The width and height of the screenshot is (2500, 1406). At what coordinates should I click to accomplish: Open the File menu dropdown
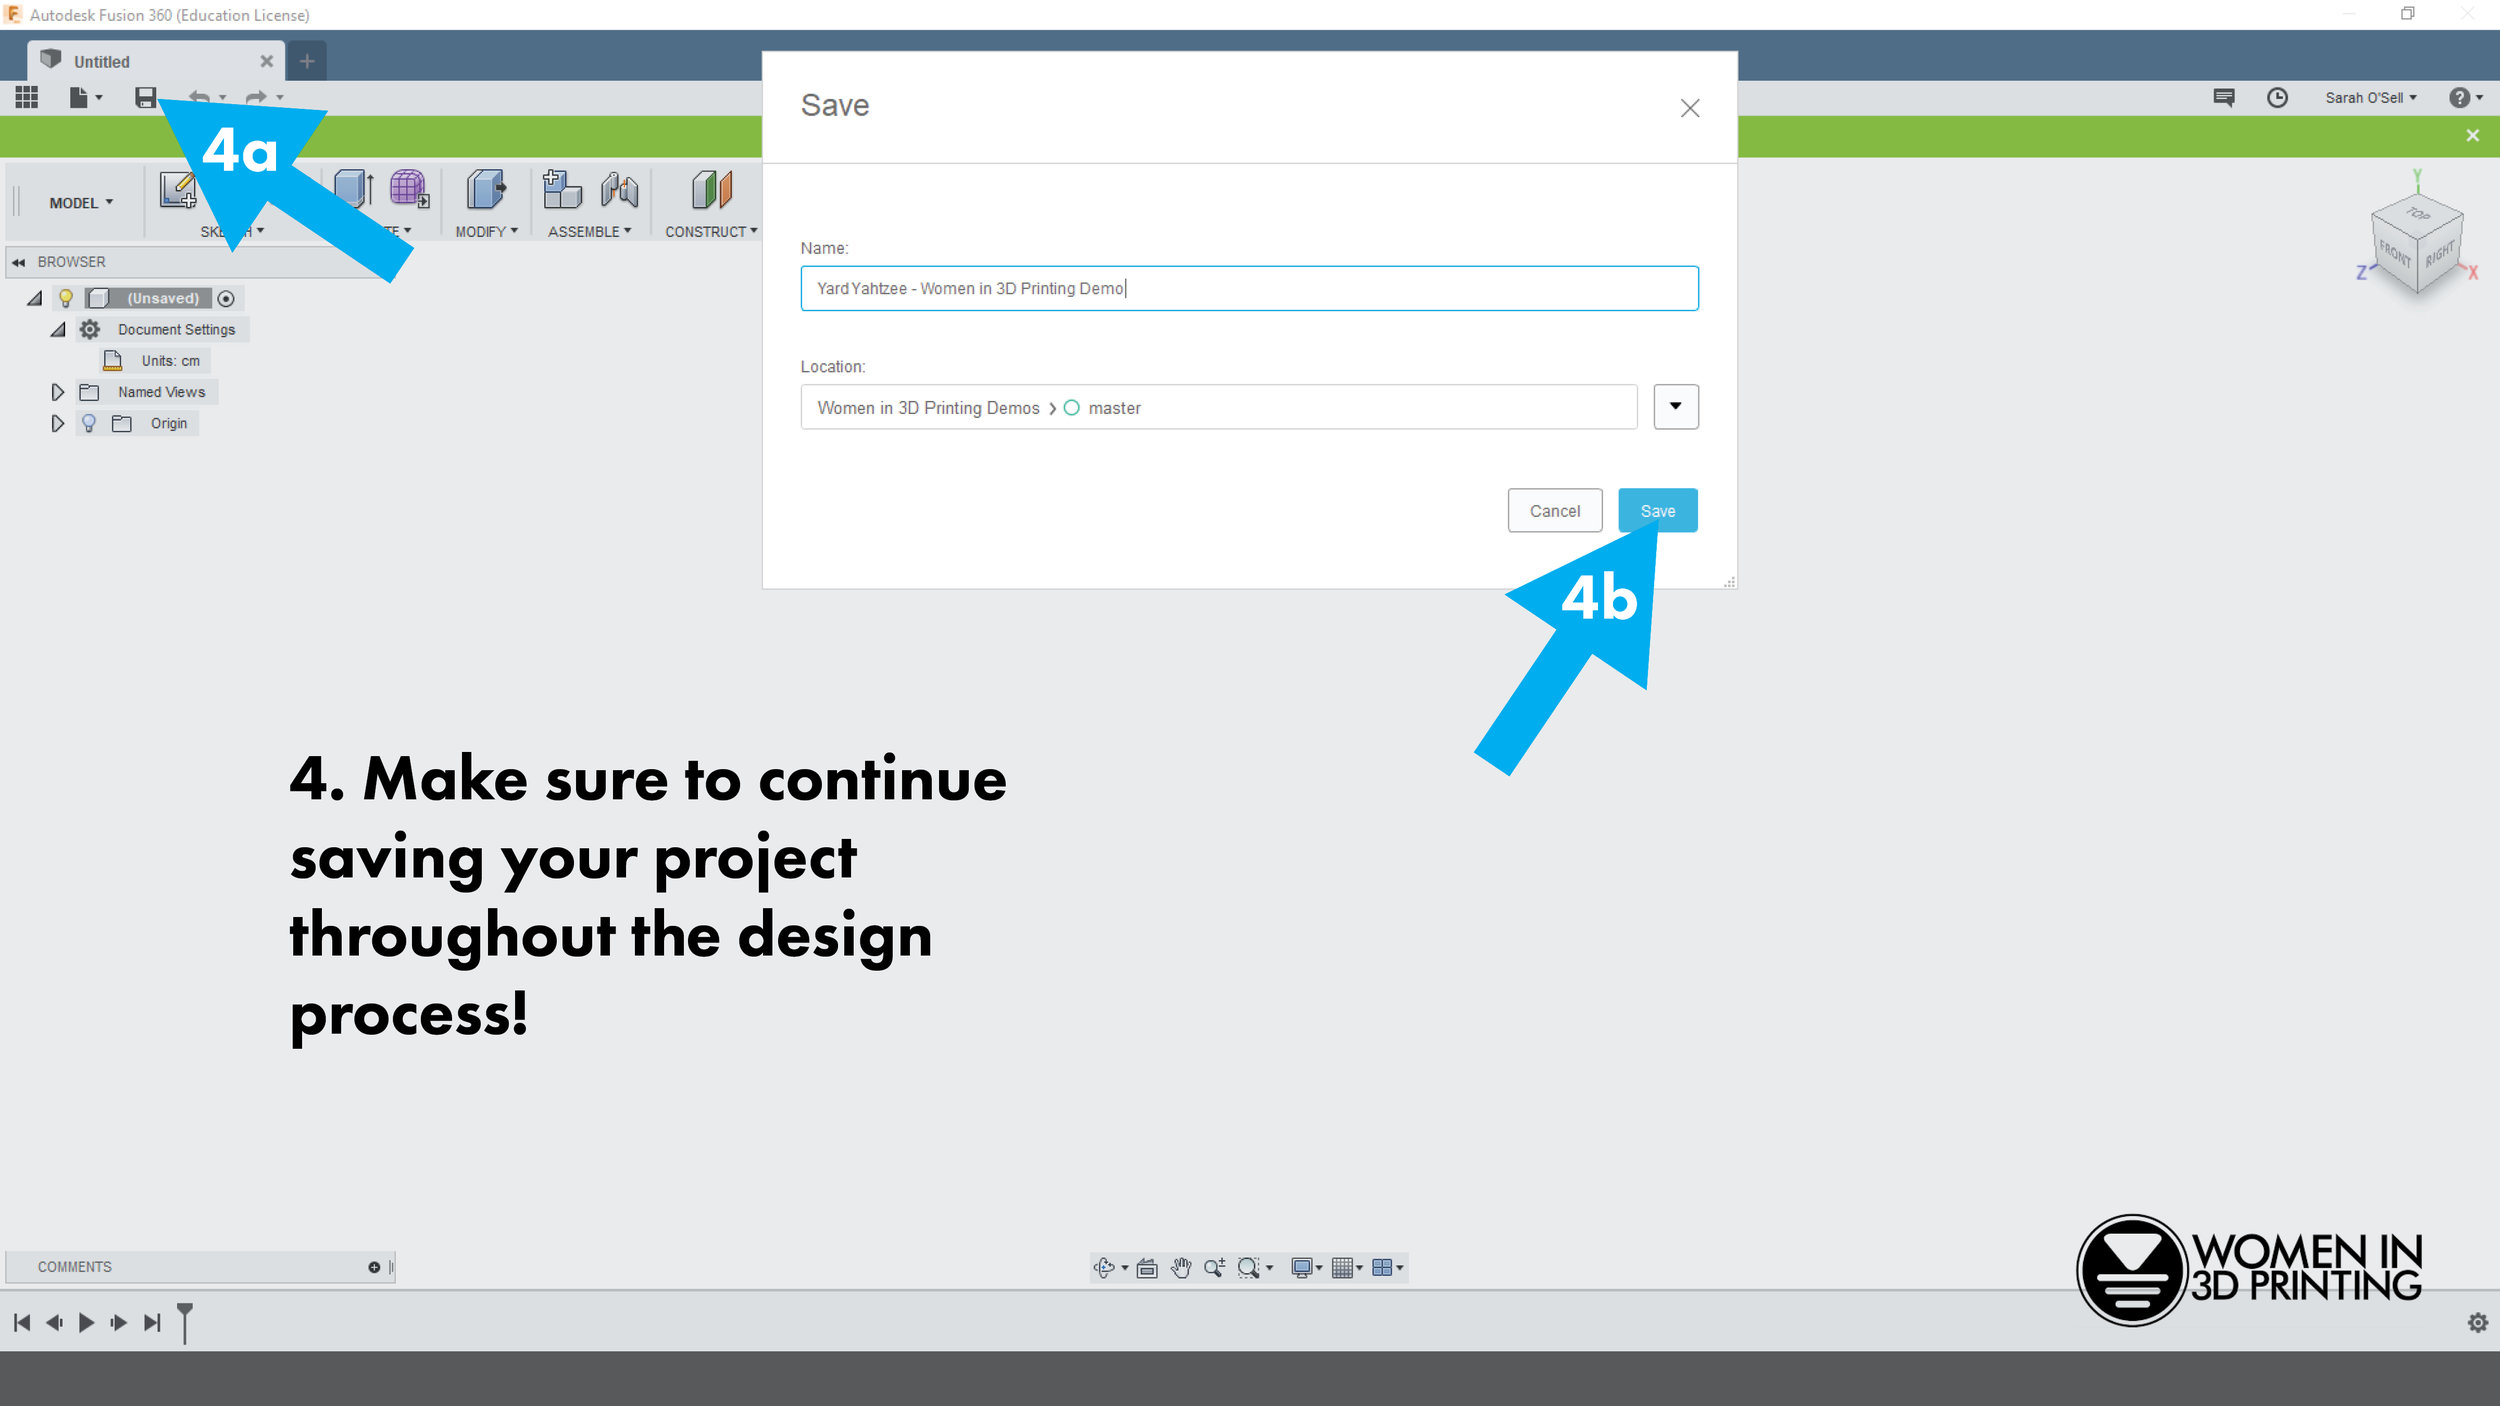point(85,97)
